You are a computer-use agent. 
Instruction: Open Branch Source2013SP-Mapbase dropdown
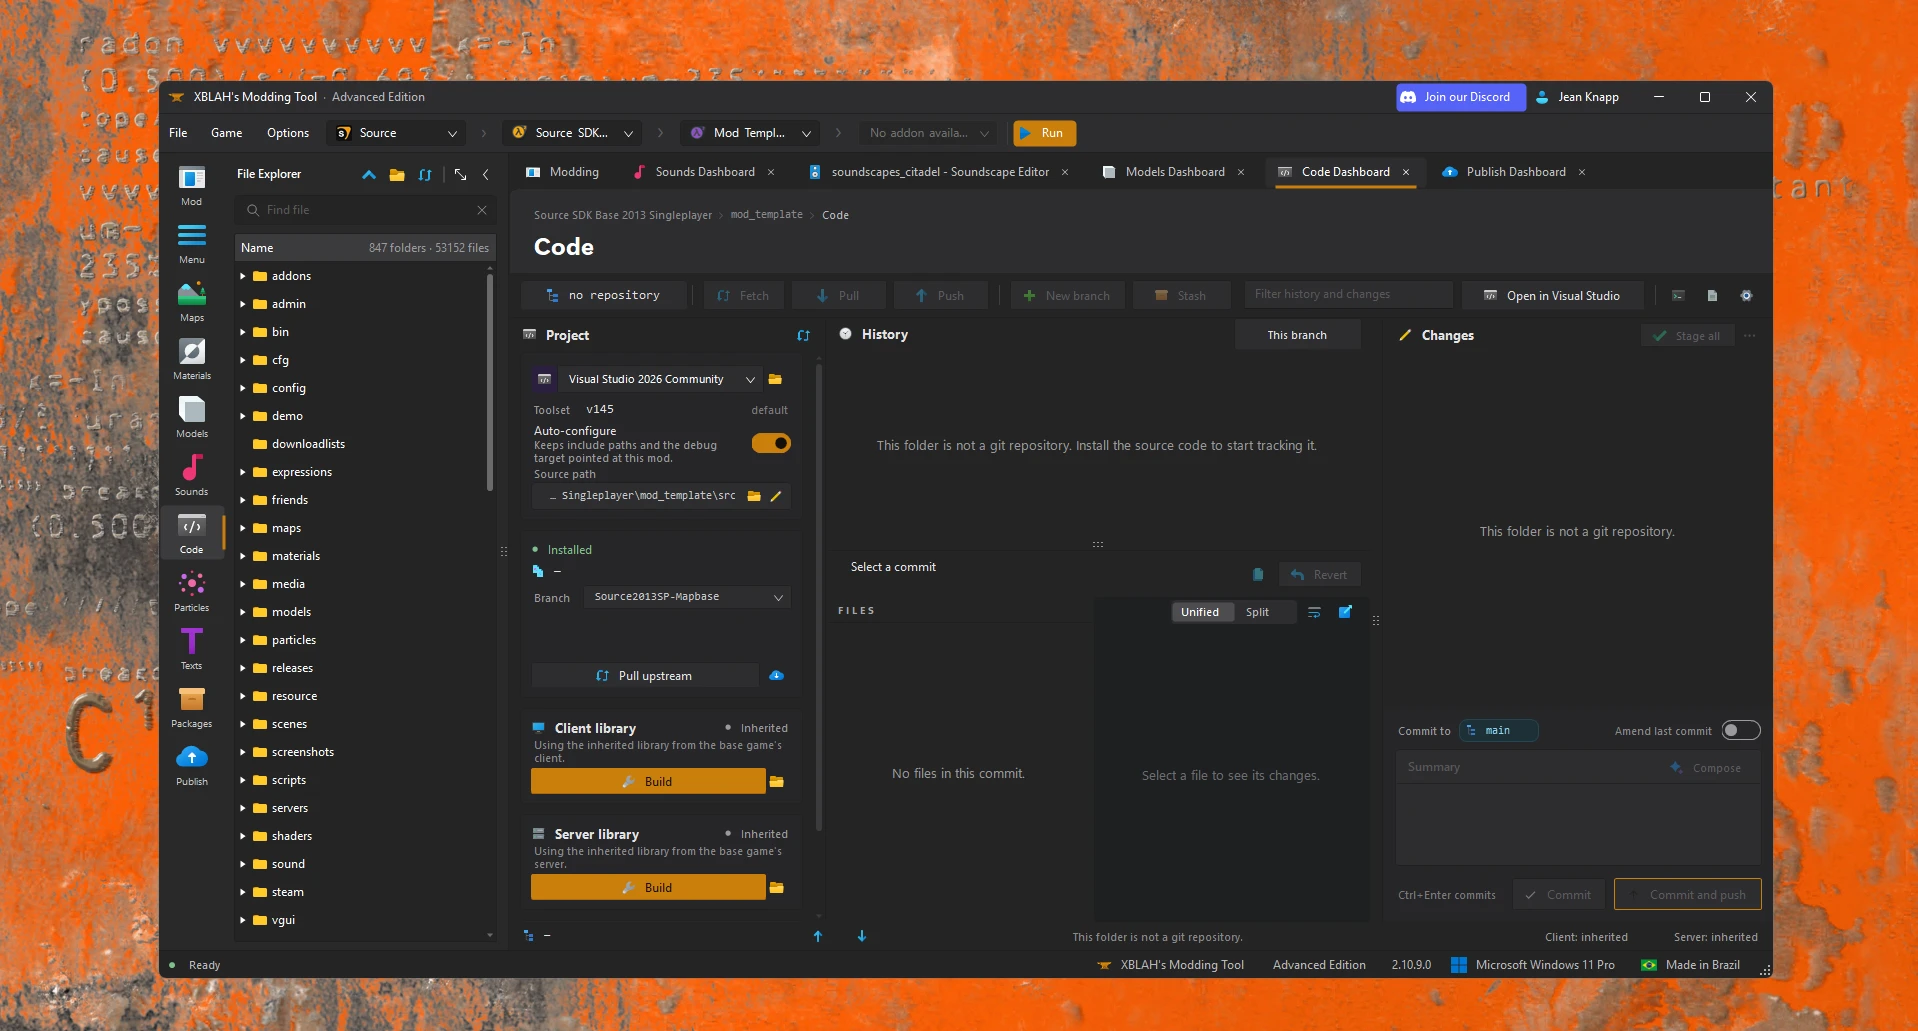click(686, 597)
